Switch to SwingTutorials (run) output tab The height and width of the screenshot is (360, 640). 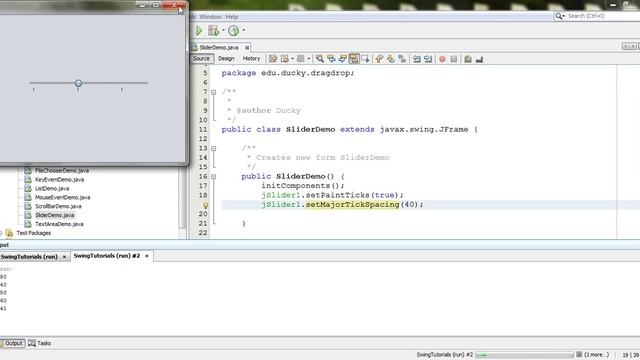29,257
